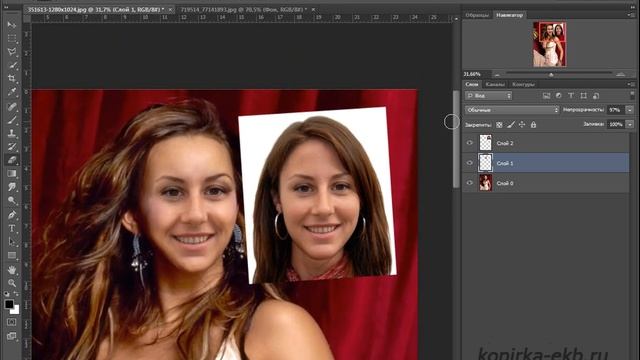Image resolution: width=640 pixels, height=360 pixels.
Task: Filter layers by pixel layers
Action: click(547, 96)
